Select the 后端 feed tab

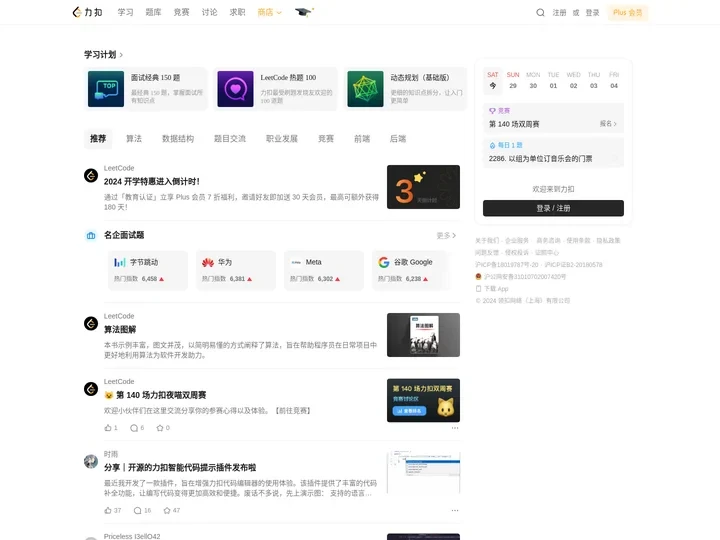coord(398,139)
